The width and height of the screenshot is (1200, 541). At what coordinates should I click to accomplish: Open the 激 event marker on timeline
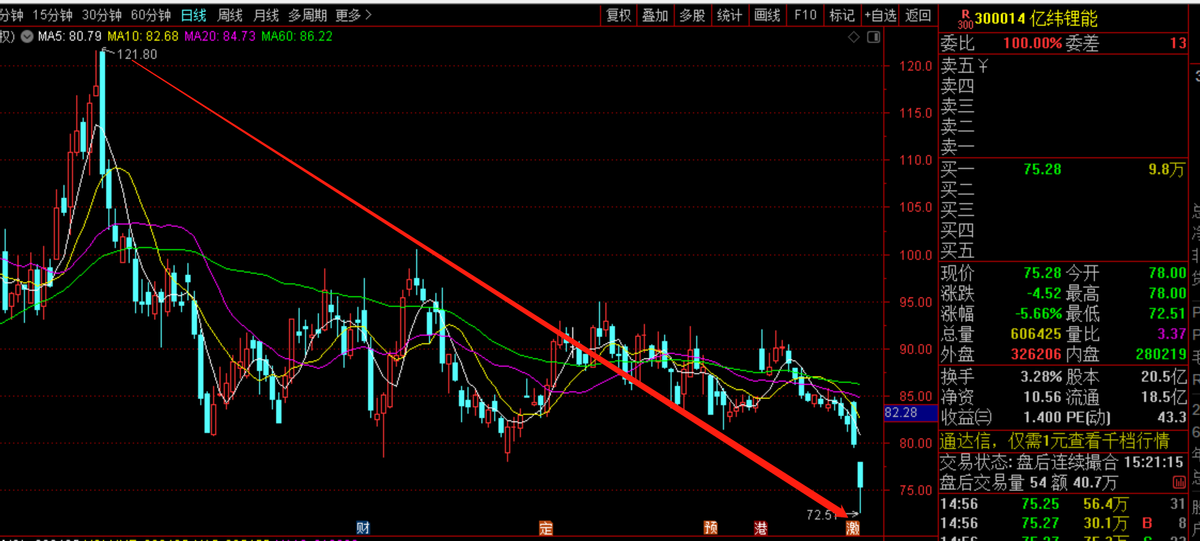click(x=852, y=527)
